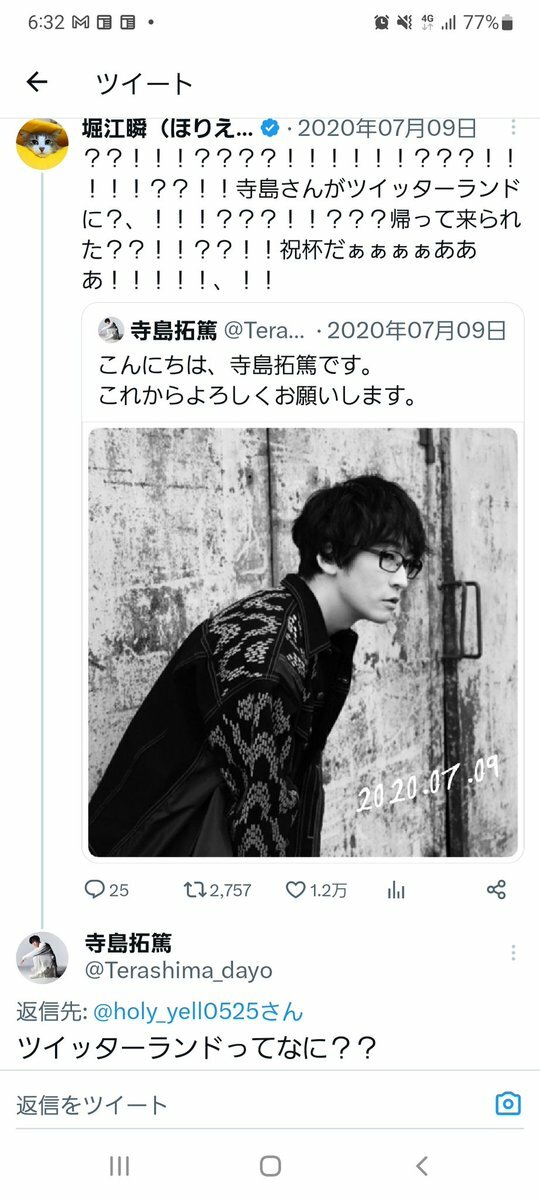The image size is (540, 1199).
Task: Open reply icon showing 25 replies
Action: click(94, 889)
